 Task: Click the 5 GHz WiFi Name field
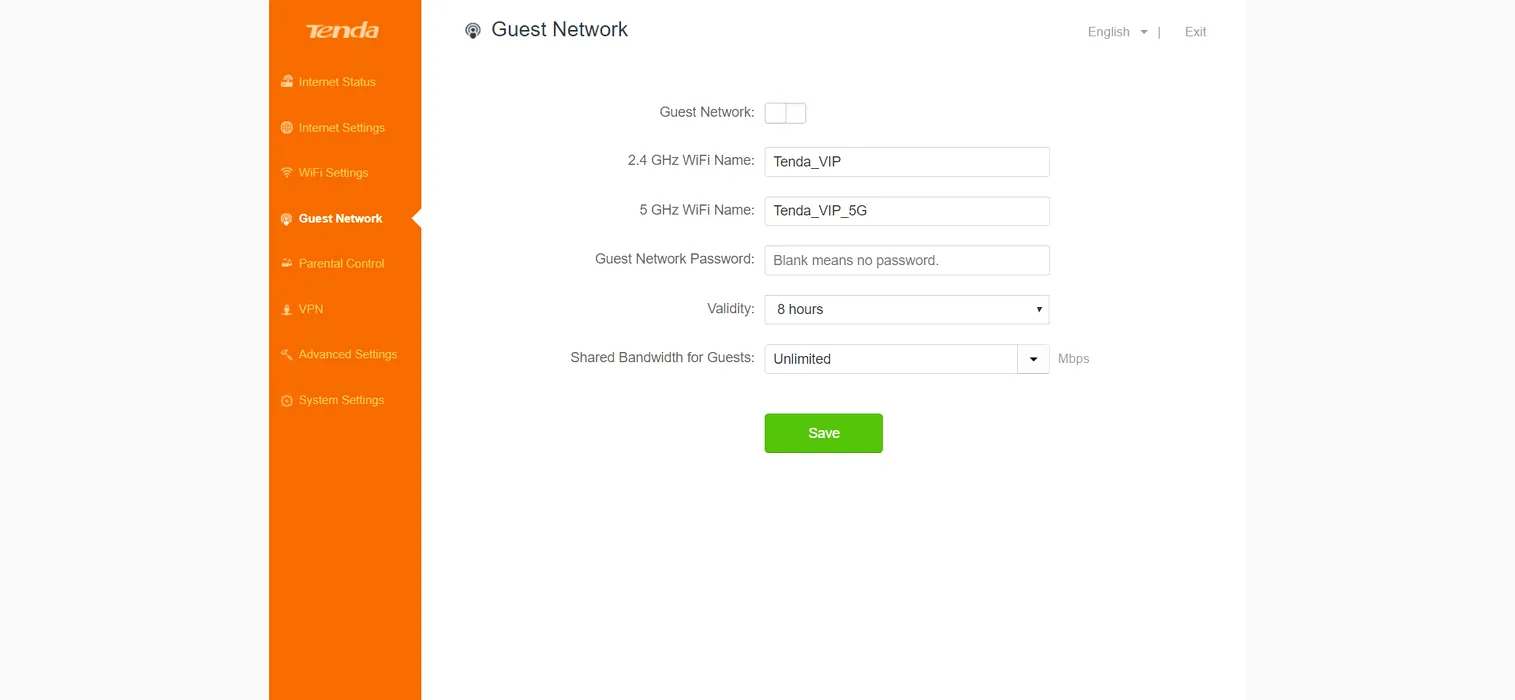click(x=906, y=211)
